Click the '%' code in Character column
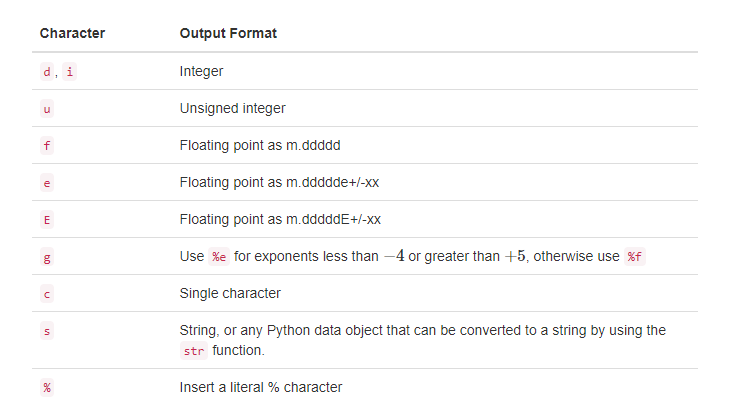 [x=47, y=388]
